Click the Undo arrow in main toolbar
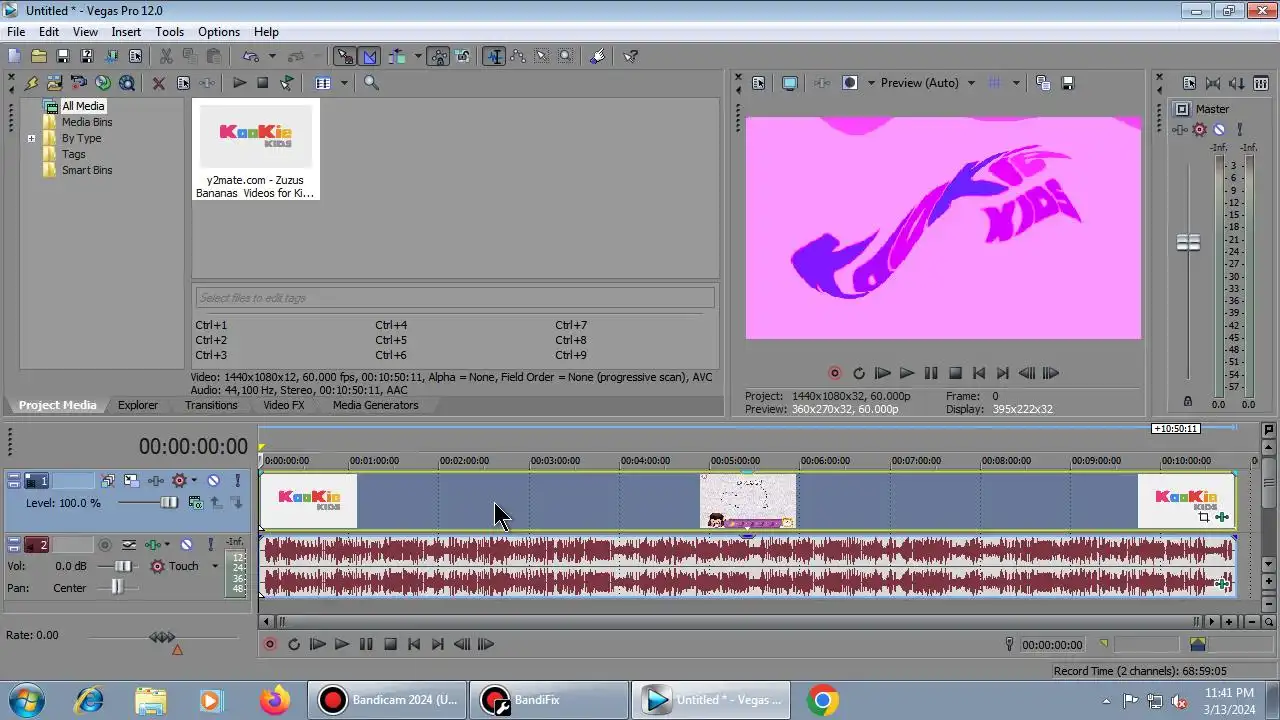Screen dimensions: 1280x720 click(x=250, y=57)
